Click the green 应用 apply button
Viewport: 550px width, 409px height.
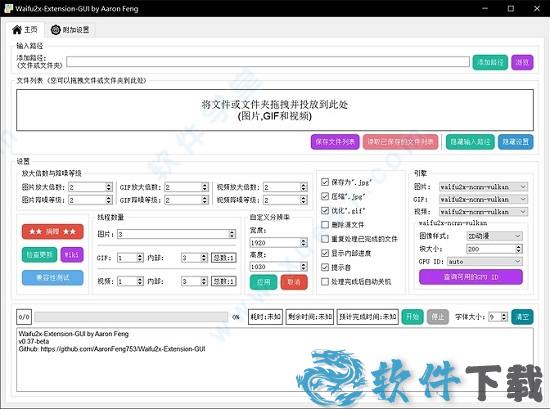[x=263, y=282]
